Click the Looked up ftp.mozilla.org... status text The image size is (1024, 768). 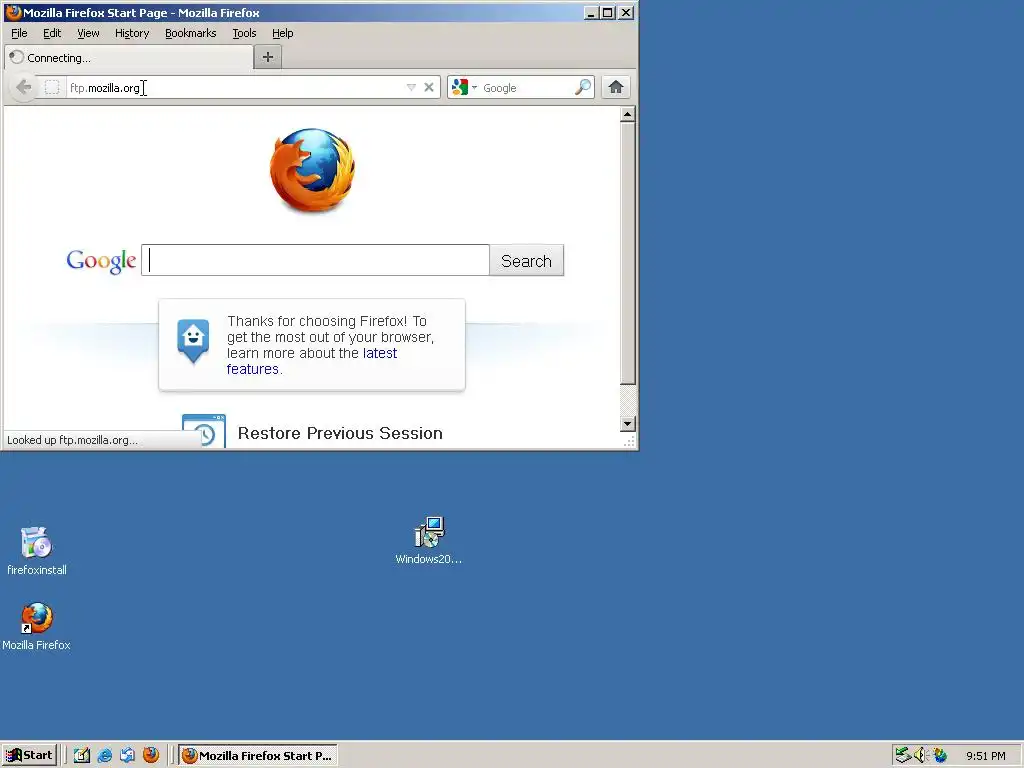point(72,440)
